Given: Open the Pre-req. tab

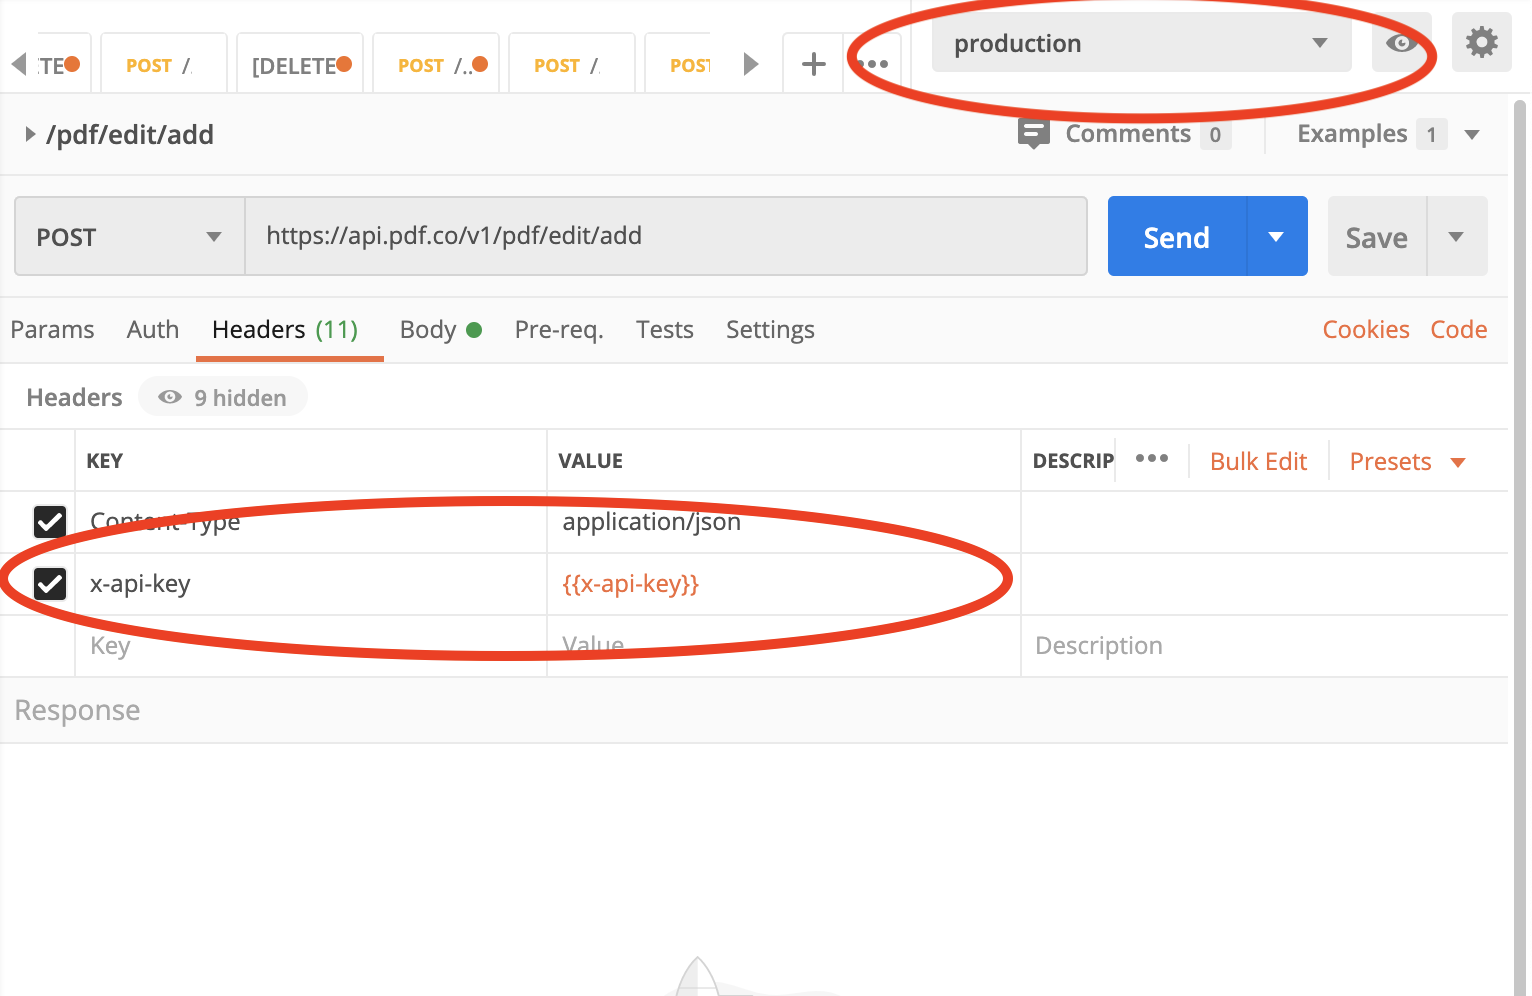Looking at the screenshot, I should pyautogui.click(x=559, y=330).
